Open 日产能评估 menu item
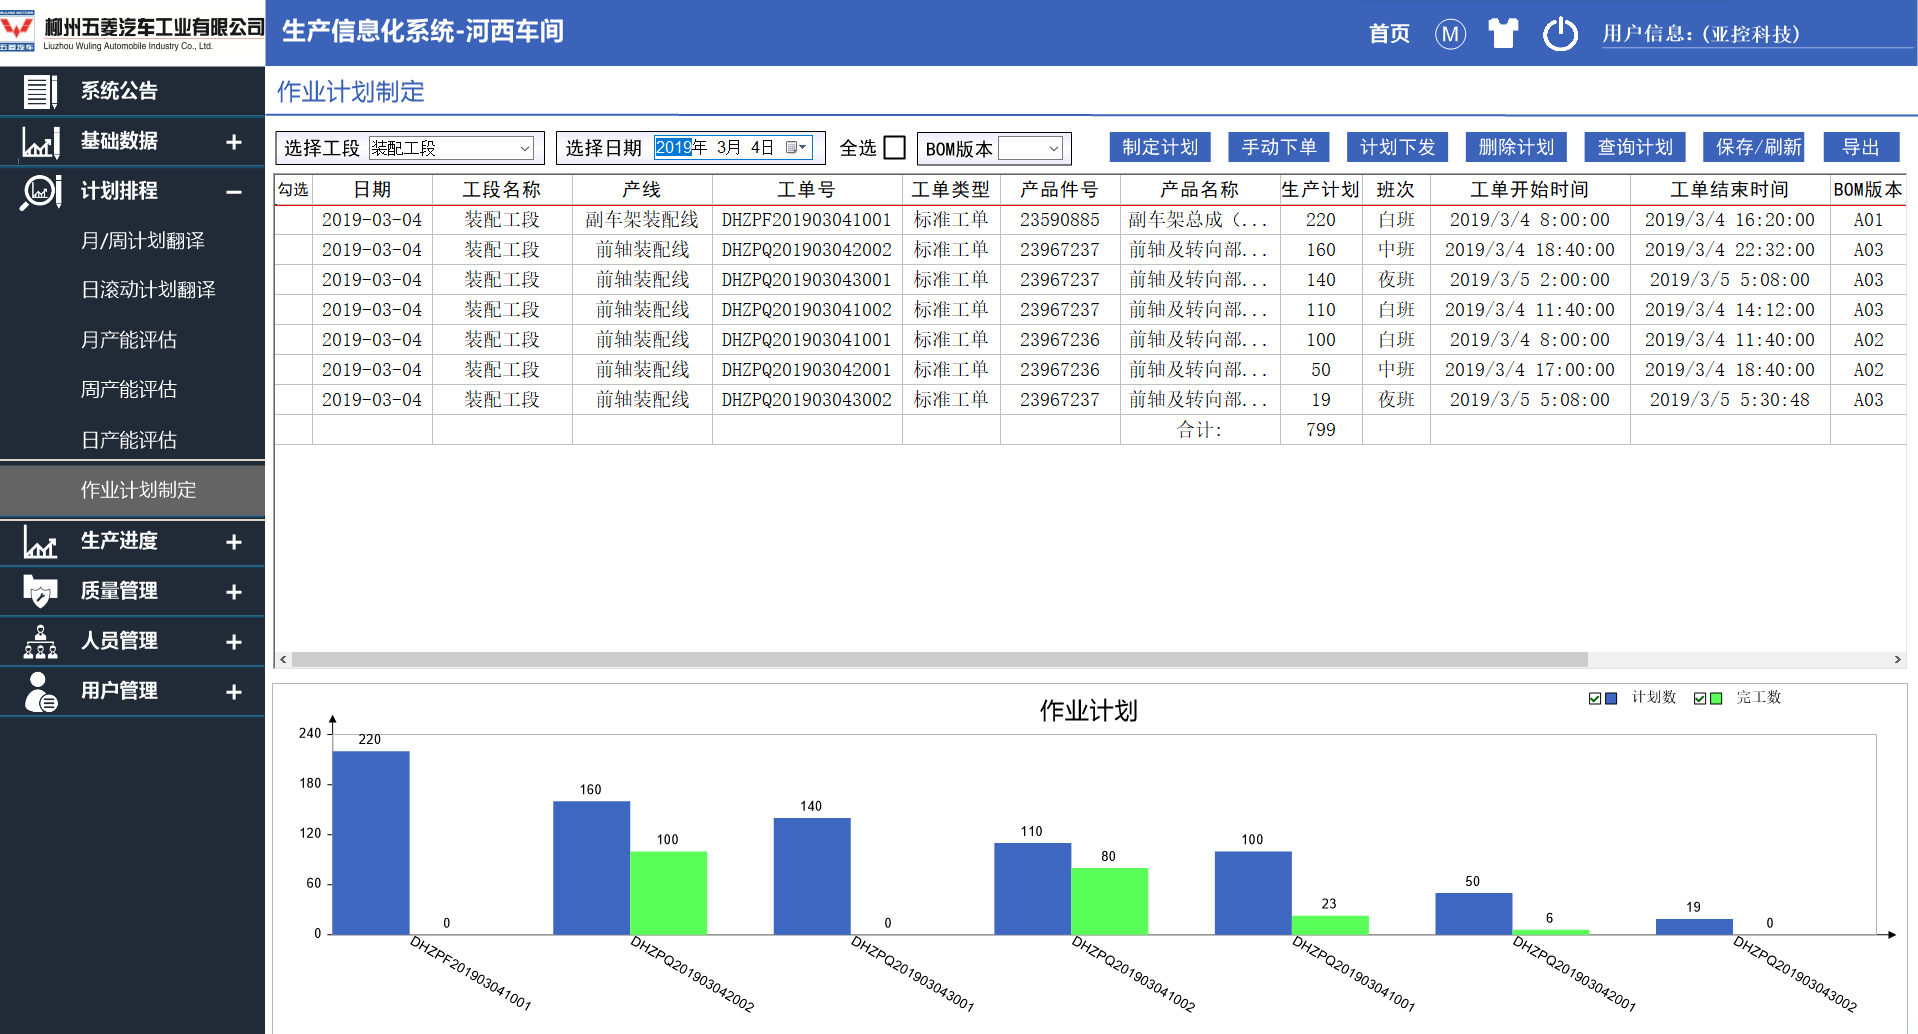Viewport: 1918px width, 1034px height. point(129,440)
